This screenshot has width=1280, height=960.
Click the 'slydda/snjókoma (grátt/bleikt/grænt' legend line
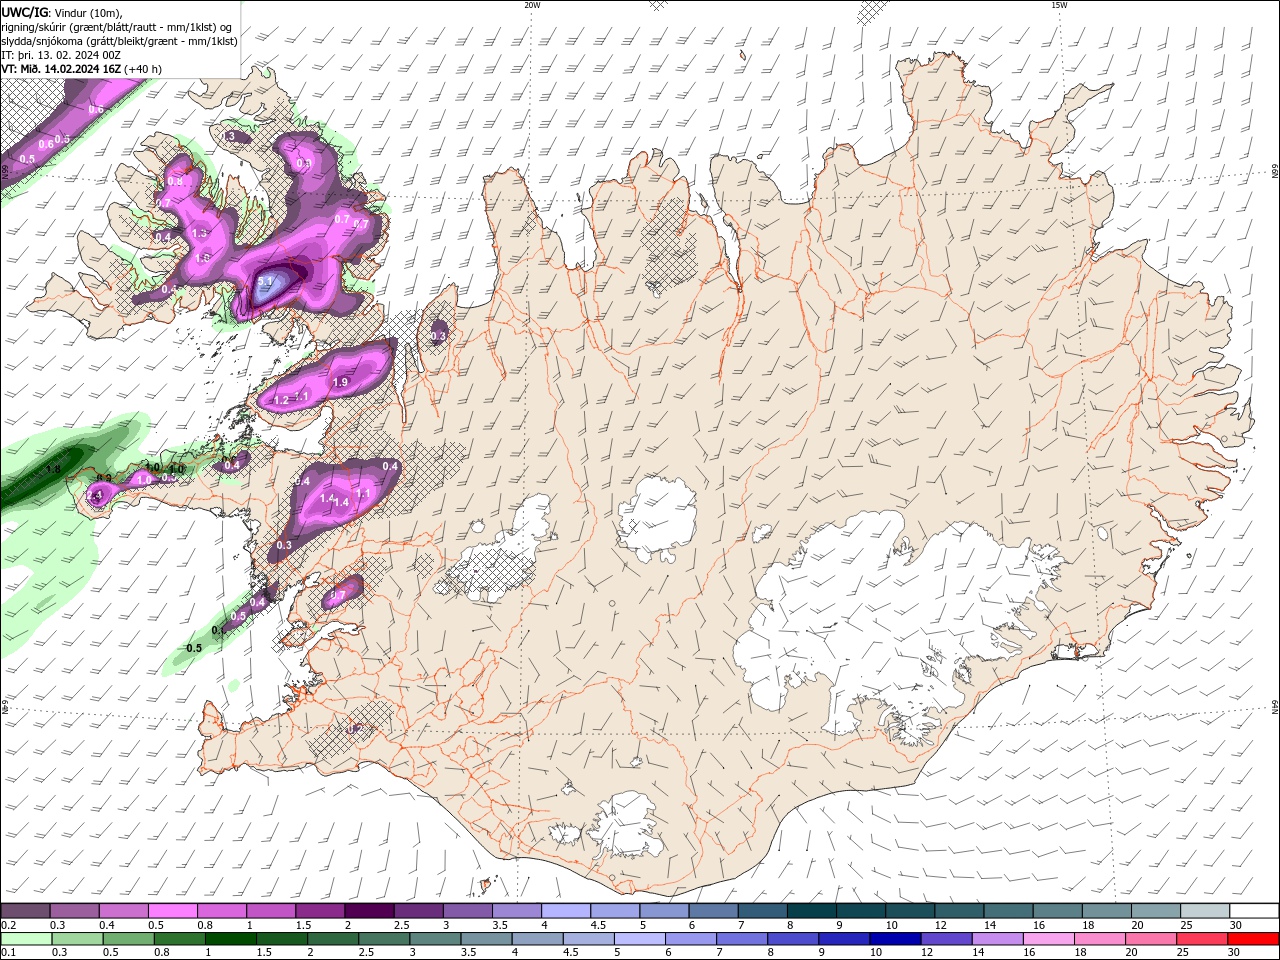119,41
